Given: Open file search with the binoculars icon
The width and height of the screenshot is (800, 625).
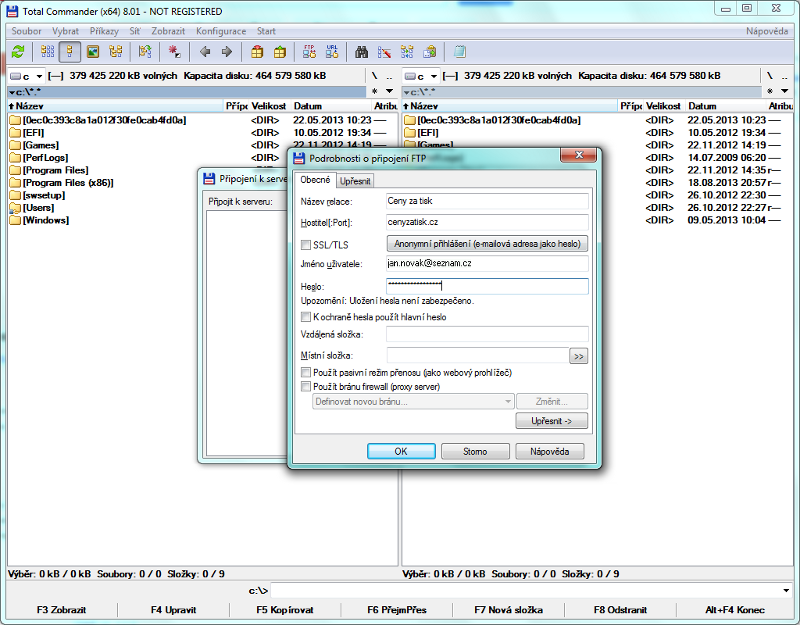Looking at the screenshot, I should click(362, 52).
